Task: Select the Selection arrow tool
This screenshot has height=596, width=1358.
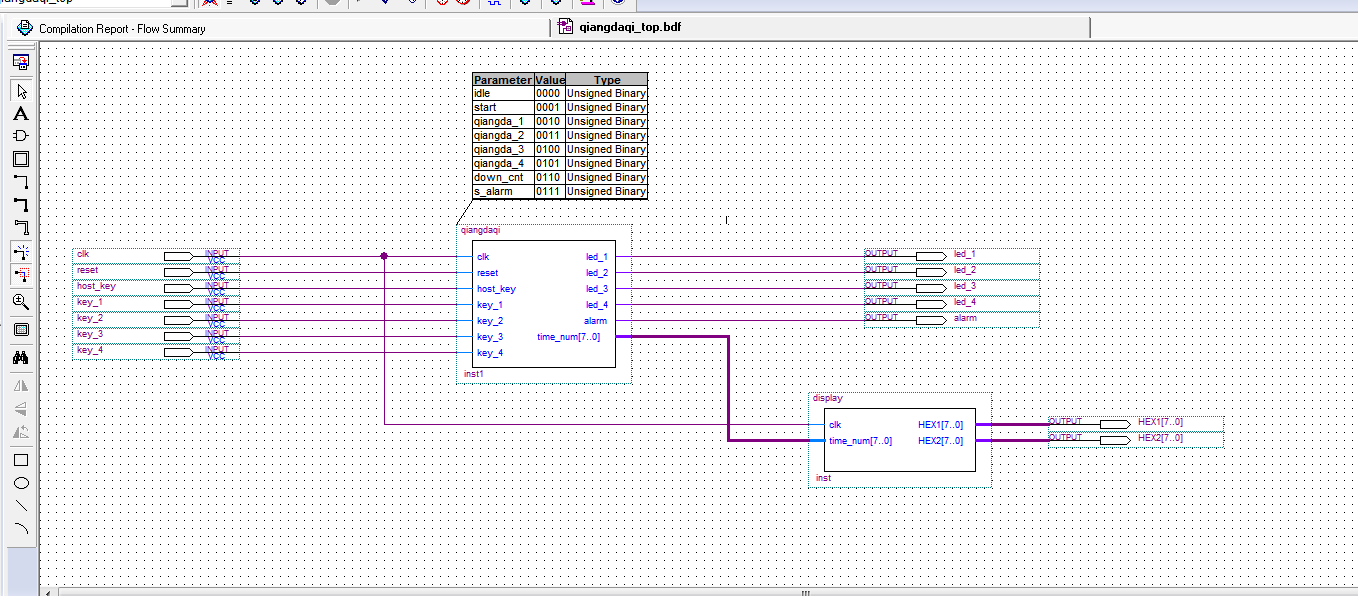Action: 20,91
